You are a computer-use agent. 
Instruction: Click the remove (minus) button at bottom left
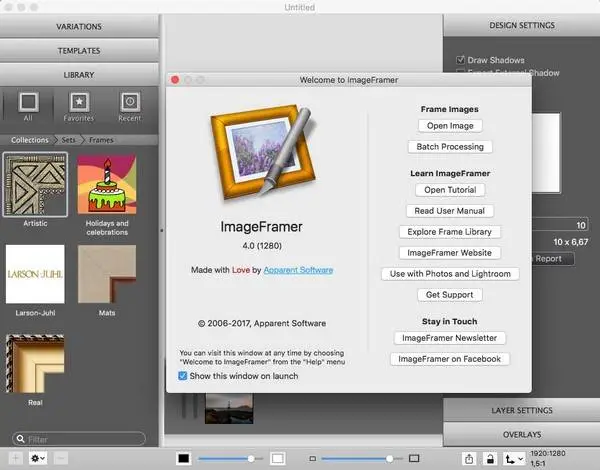pyautogui.click(x=61, y=458)
